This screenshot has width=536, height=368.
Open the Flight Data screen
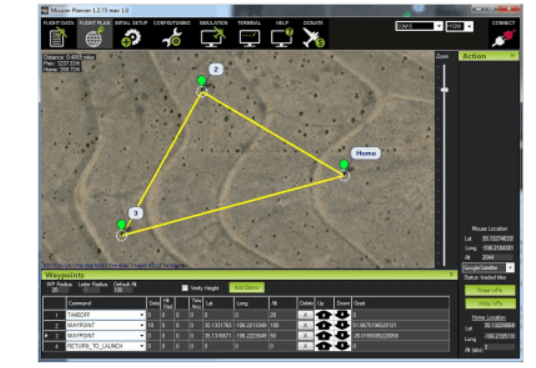pyautogui.click(x=58, y=34)
